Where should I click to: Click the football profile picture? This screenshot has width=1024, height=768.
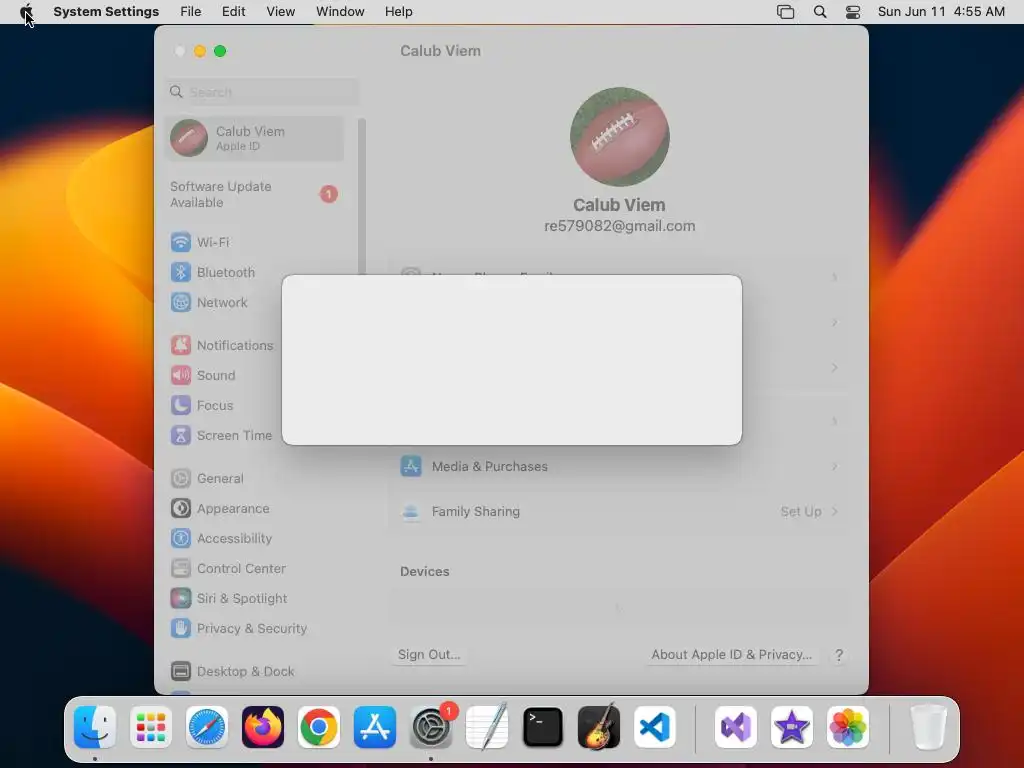point(619,136)
